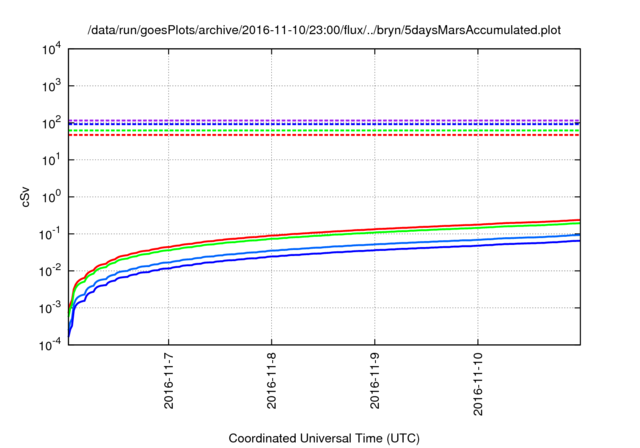
Task: Click the Coordinated Universal Time (UTC) label
Action: (x=324, y=438)
